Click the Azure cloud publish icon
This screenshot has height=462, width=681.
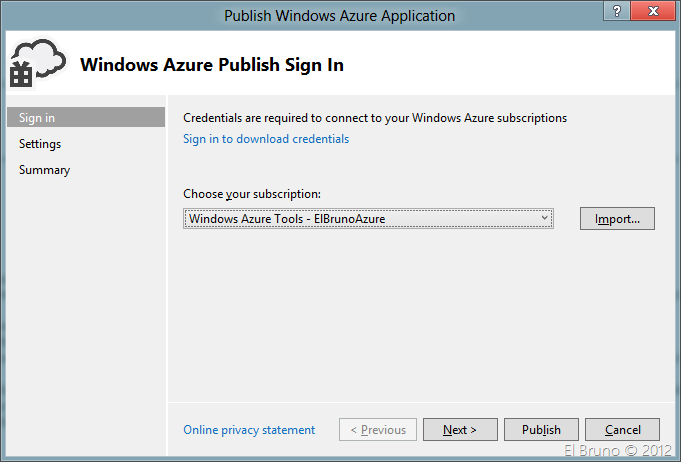pyautogui.click(x=36, y=64)
